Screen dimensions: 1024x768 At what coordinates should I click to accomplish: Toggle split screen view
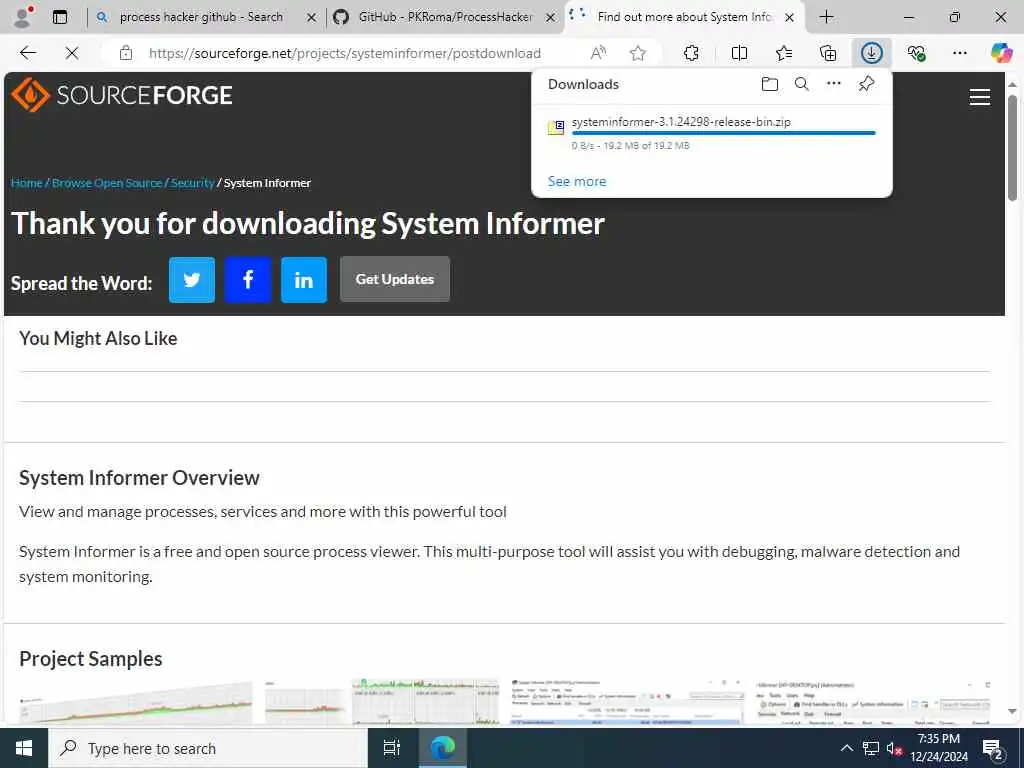coord(739,53)
